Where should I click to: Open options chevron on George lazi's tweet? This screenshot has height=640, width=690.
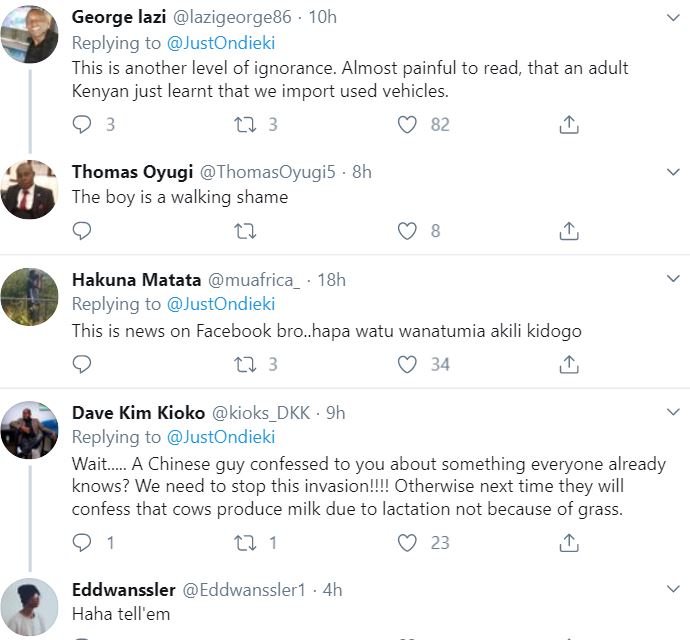(x=673, y=18)
